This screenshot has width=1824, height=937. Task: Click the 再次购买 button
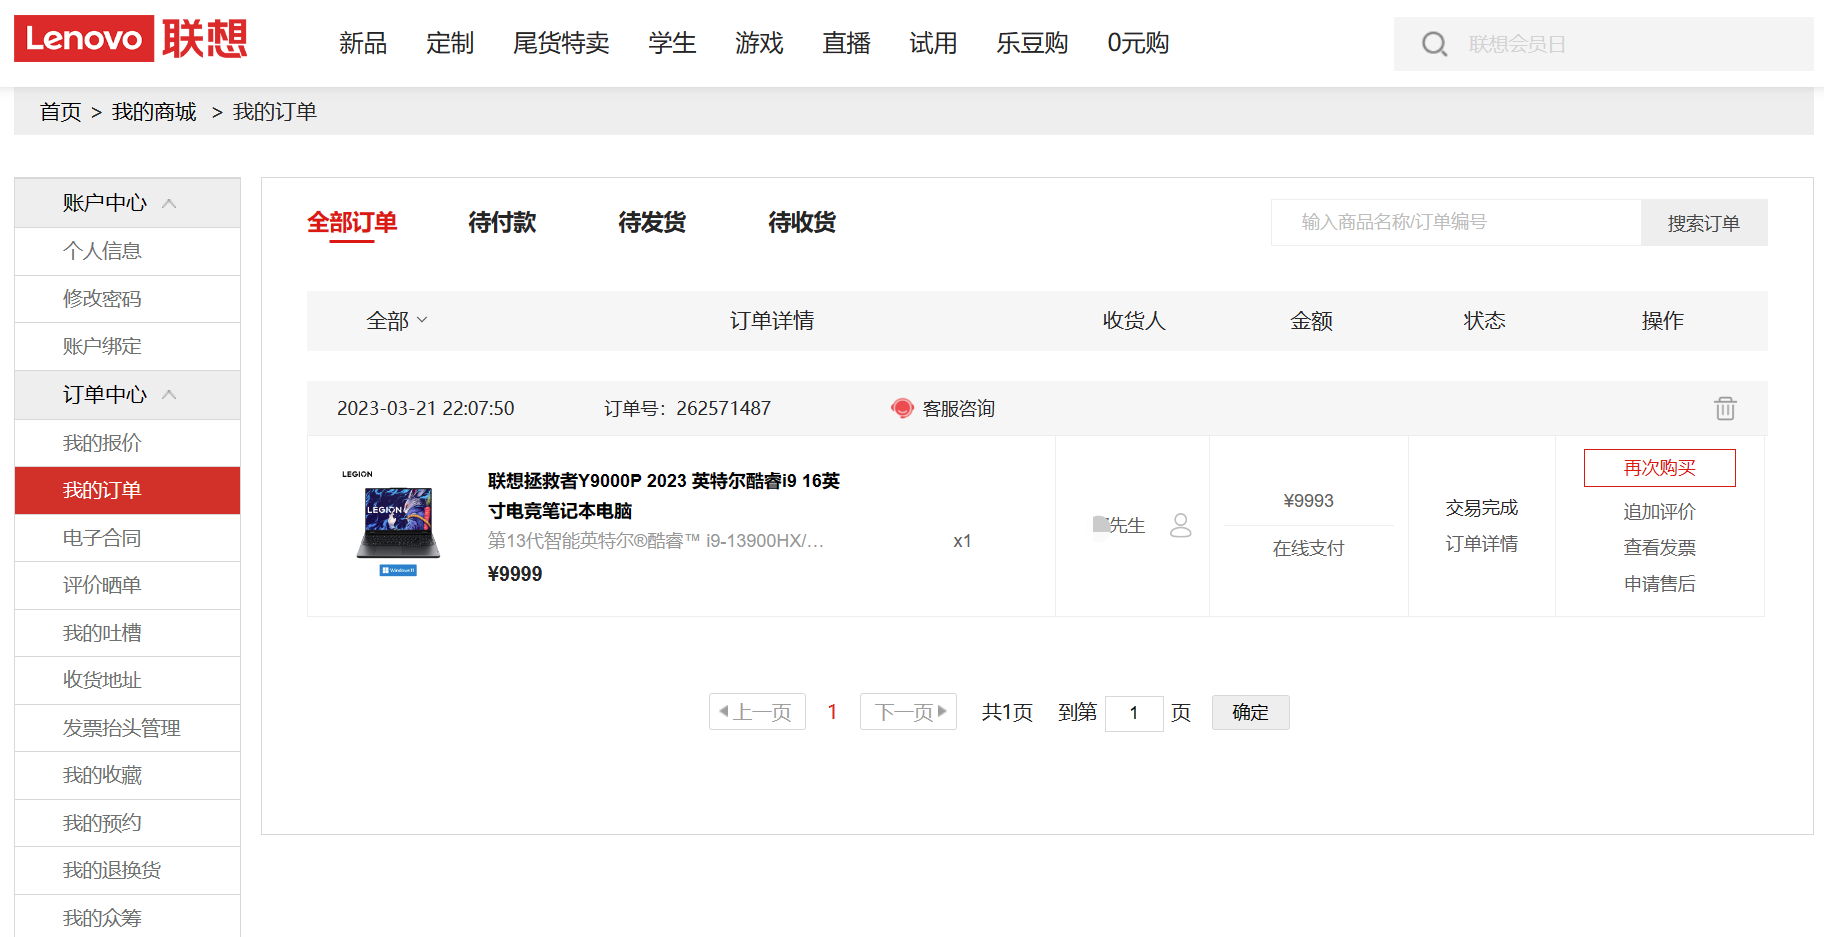pos(1660,468)
